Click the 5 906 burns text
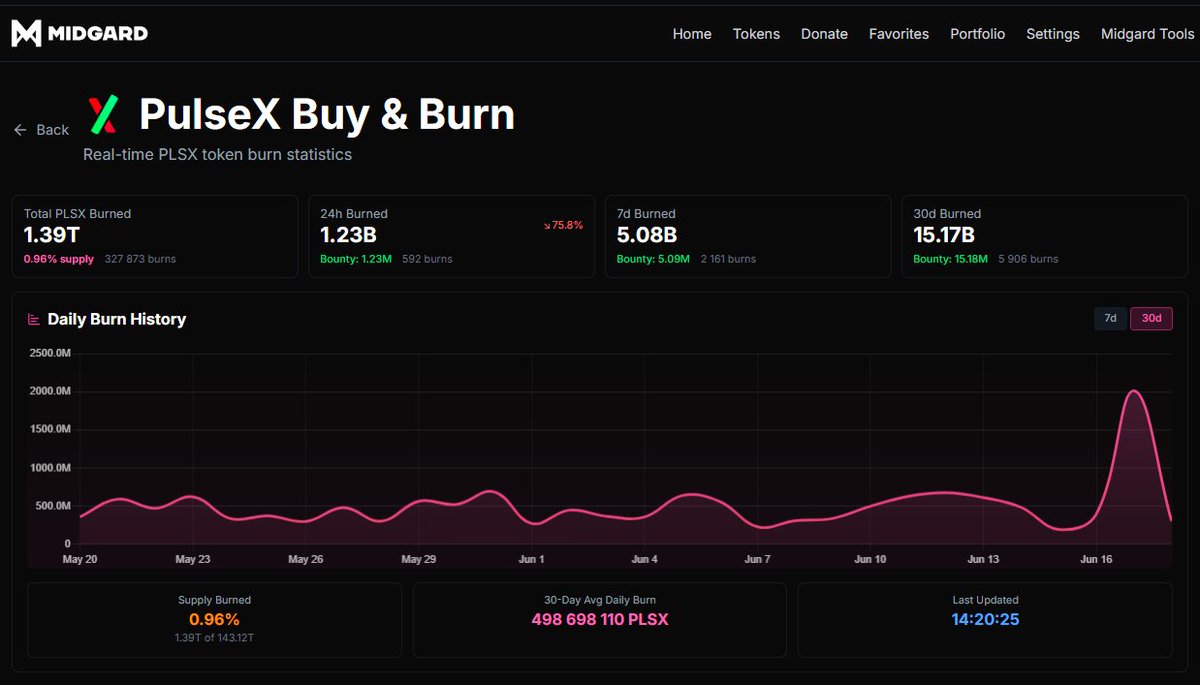Screen dimensions: 1200x685 pos(1028,259)
